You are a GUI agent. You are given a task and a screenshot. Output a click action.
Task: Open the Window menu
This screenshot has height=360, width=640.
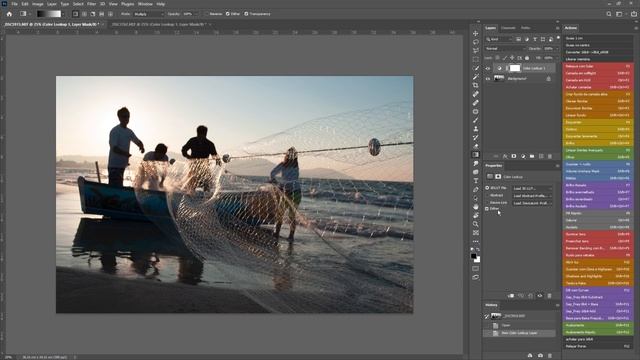click(145, 4)
